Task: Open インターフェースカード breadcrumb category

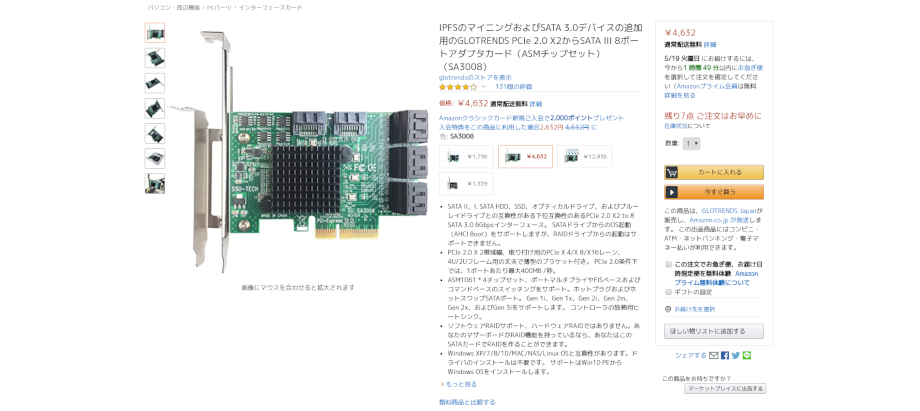Action: click(x=270, y=8)
